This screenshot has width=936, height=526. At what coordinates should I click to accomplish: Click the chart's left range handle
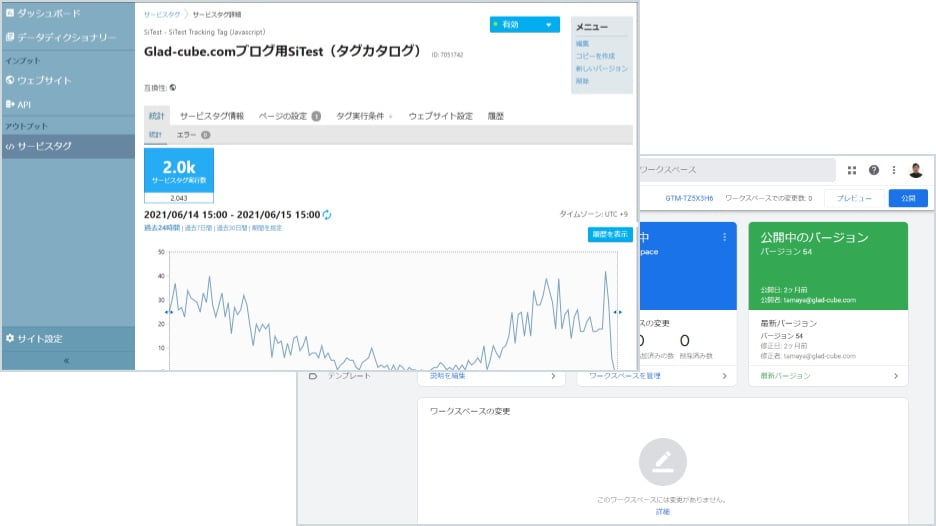click(x=168, y=312)
